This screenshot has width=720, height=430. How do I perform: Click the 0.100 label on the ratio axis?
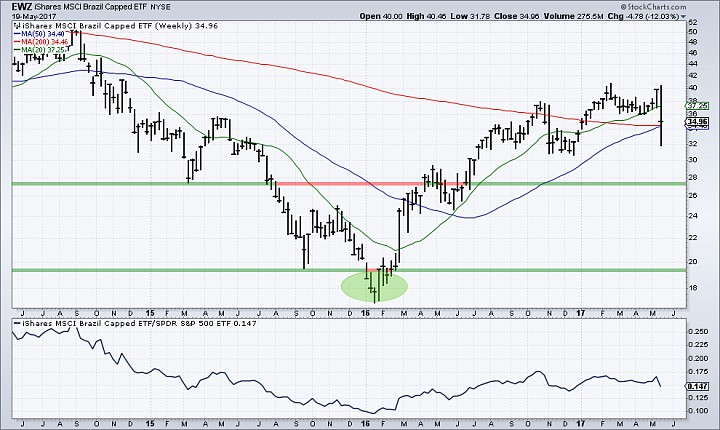pyautogui.click(x=699, y=411)
